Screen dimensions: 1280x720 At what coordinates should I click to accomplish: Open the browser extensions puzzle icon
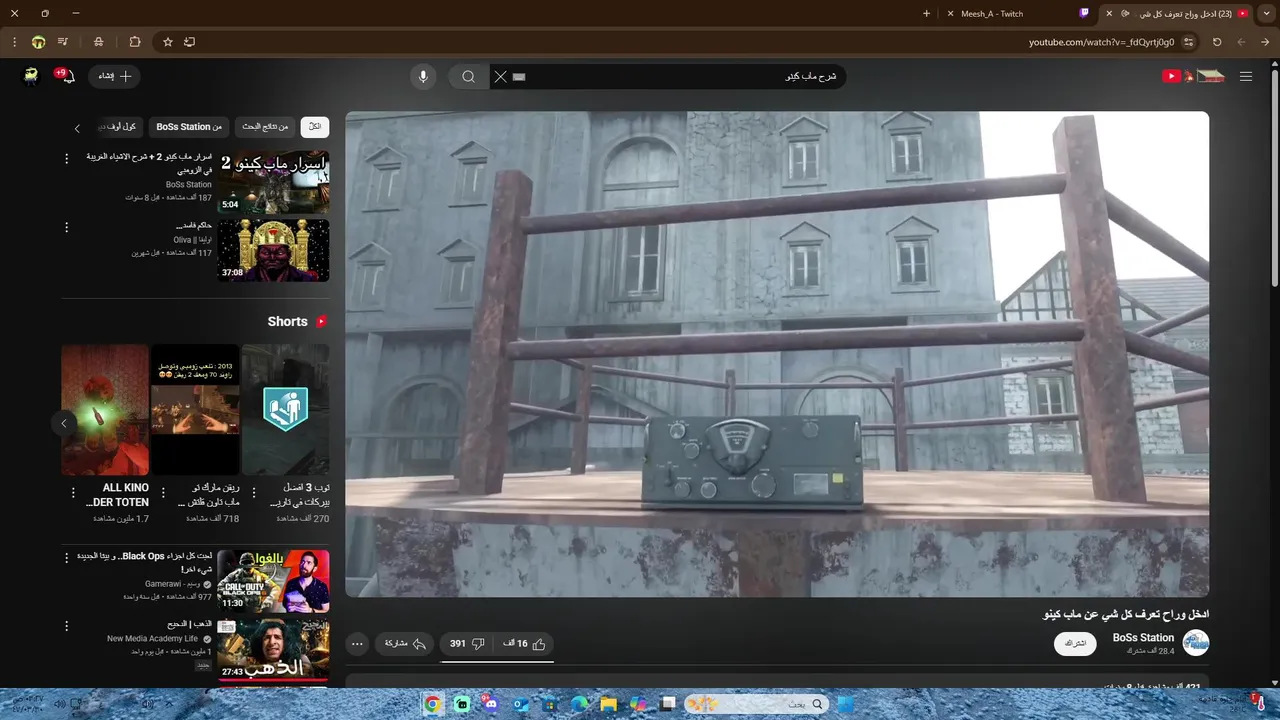[135, 42]
